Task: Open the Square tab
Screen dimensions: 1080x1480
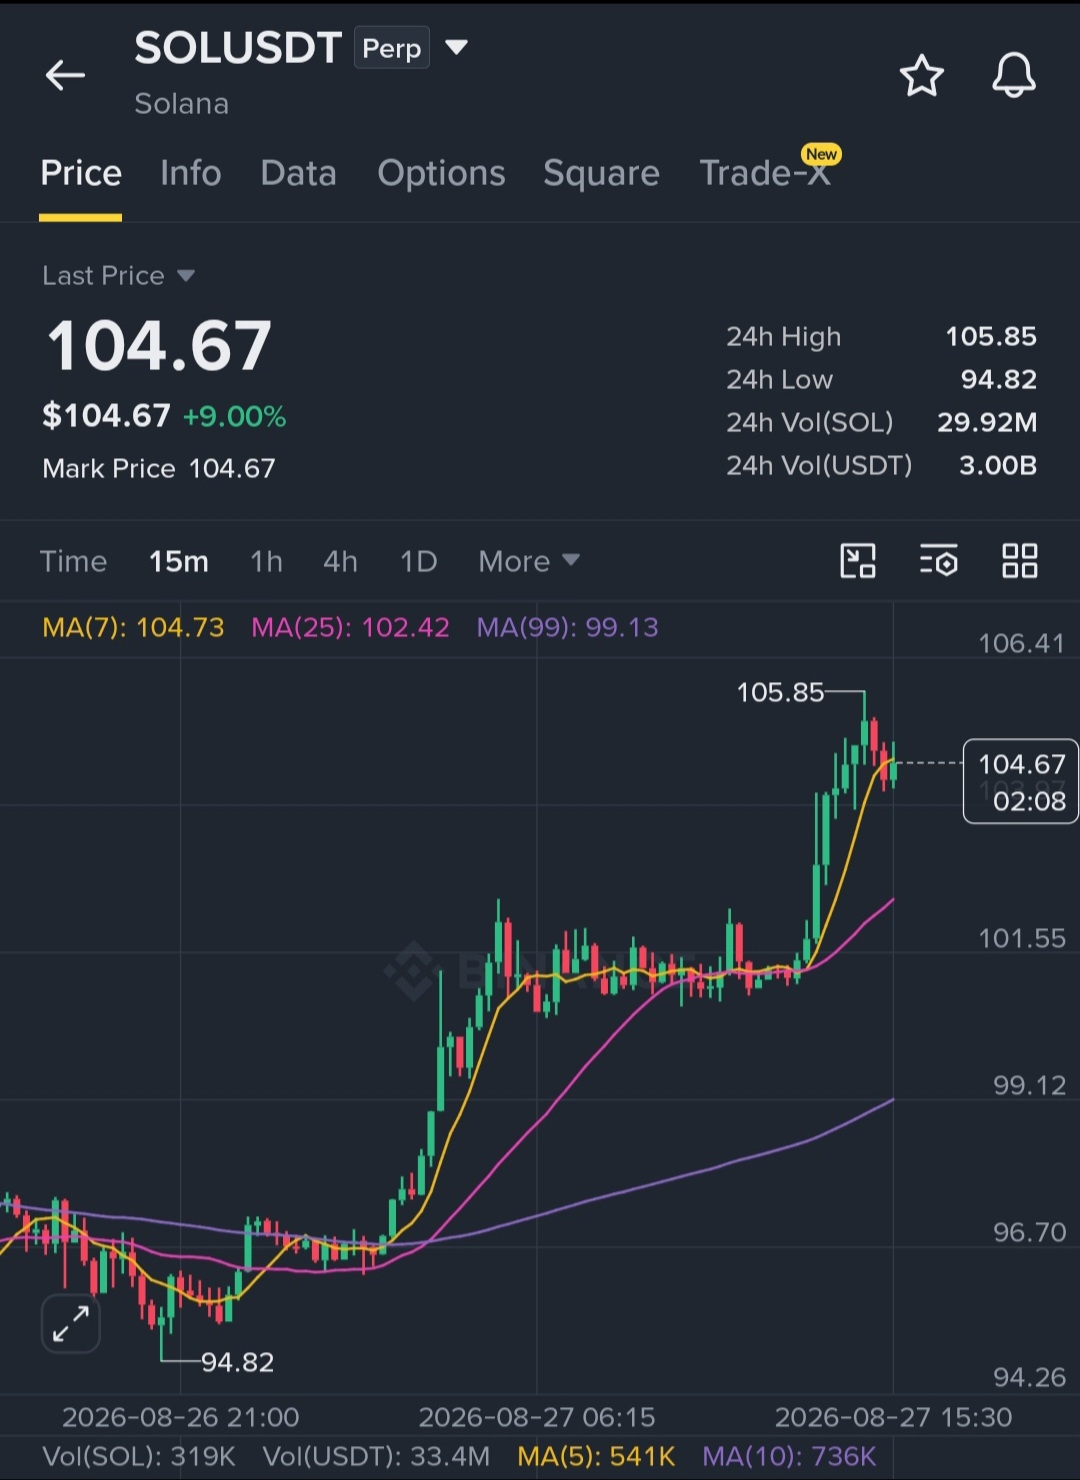Action: pos(601,173)
